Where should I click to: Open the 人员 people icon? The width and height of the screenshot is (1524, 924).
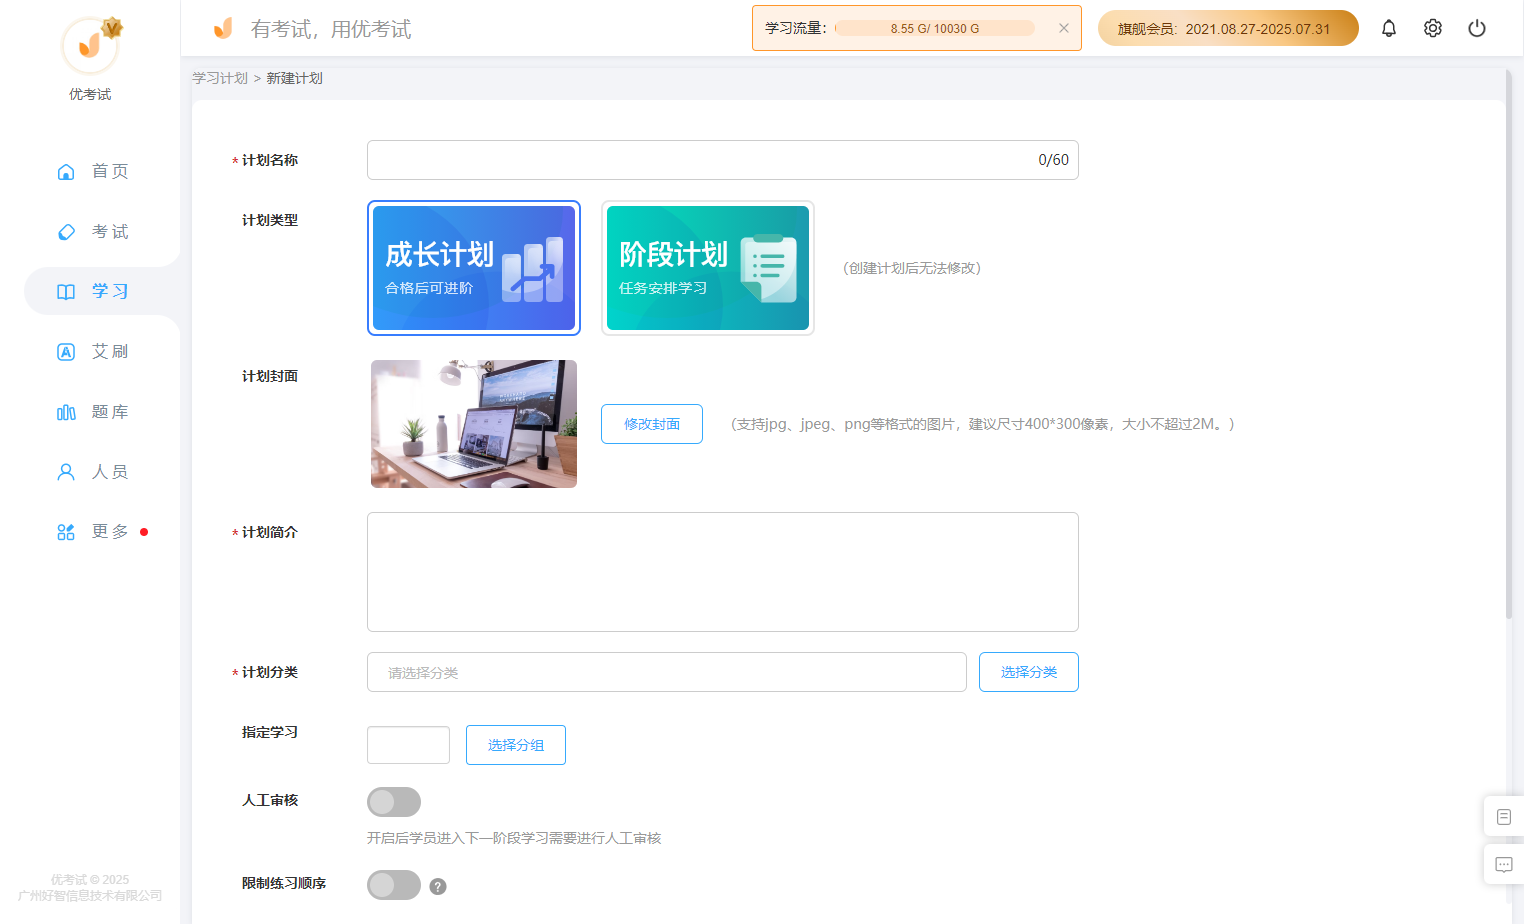coord(66,472)
